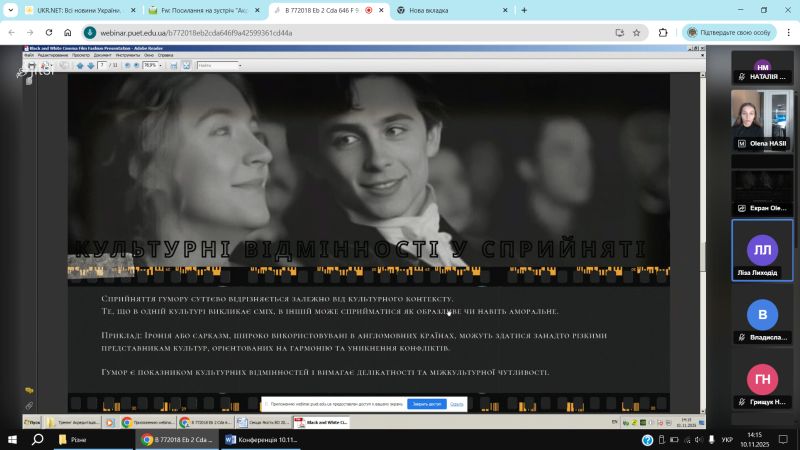This screenshot has height=450, width=800.
Task: Open Windows Start menu
Action: (13, 439)
